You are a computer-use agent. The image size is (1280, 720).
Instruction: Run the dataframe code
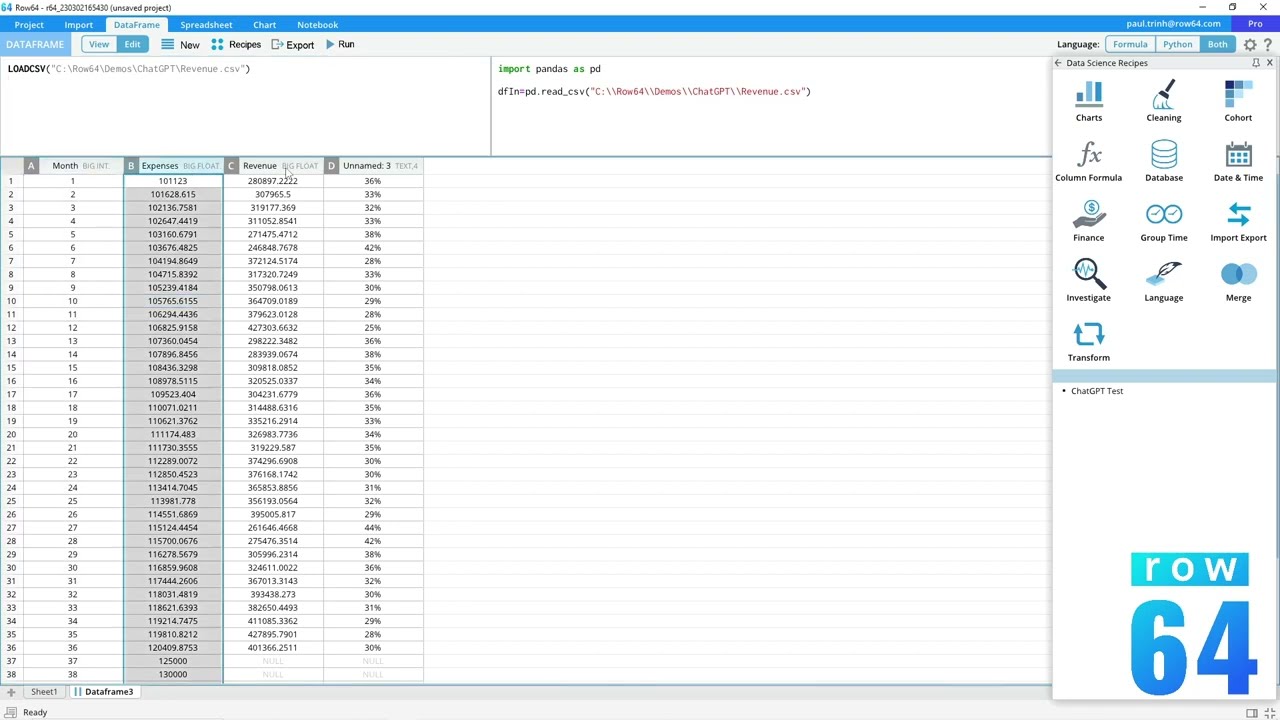pos(339,44)
